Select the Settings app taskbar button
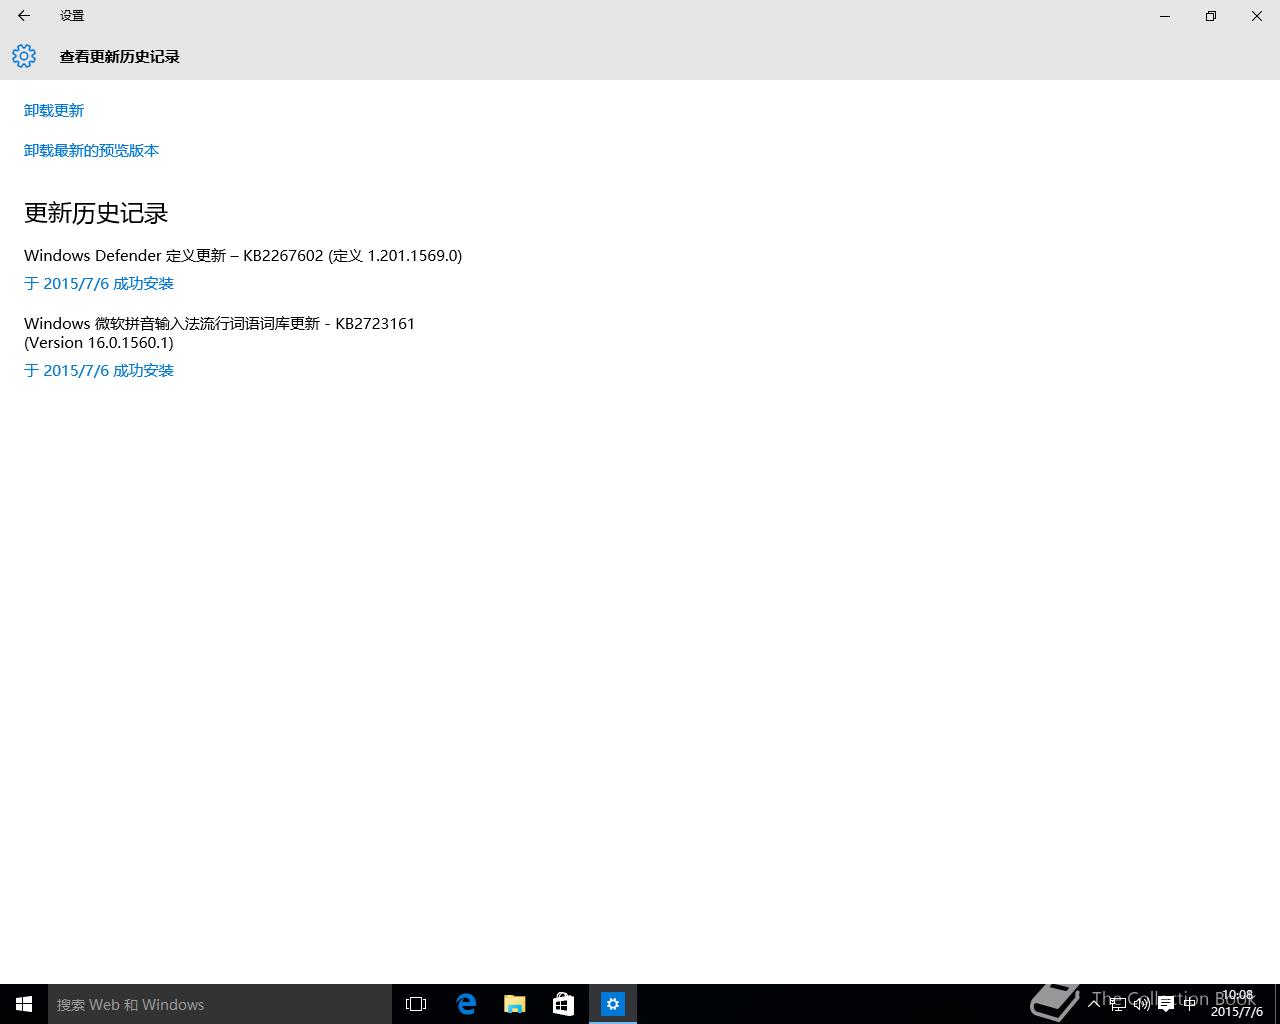 (x=613, y=1004)
